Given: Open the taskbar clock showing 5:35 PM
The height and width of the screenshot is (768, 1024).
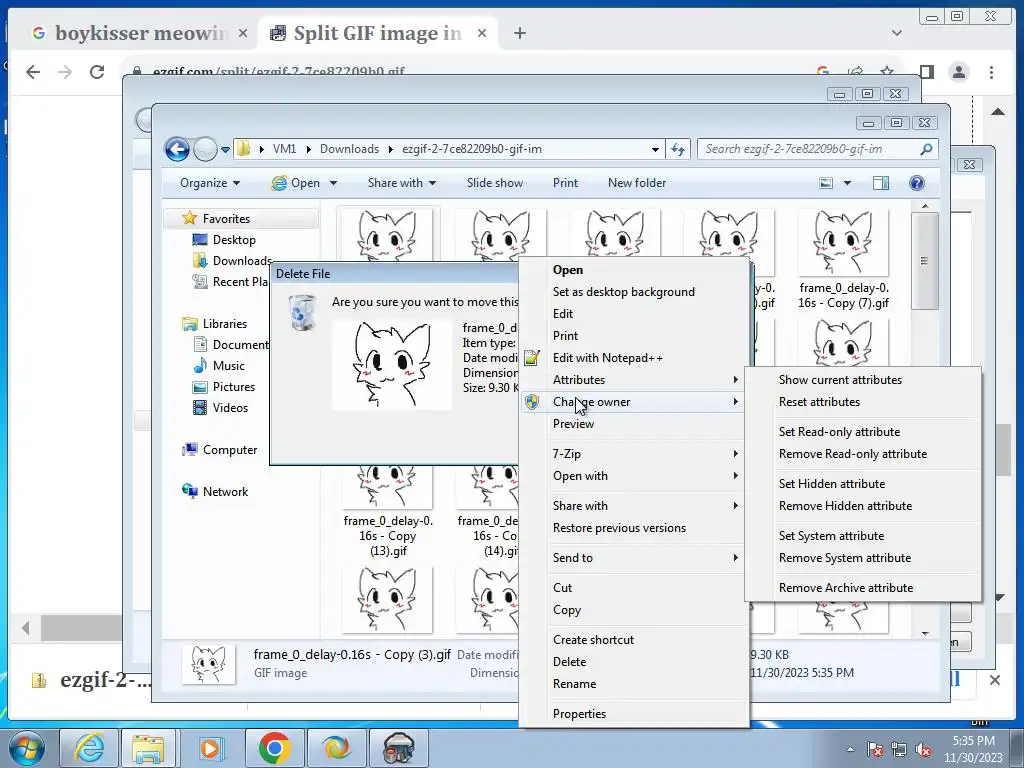Looking at the screenshot, I should click(x=973, y=749).
